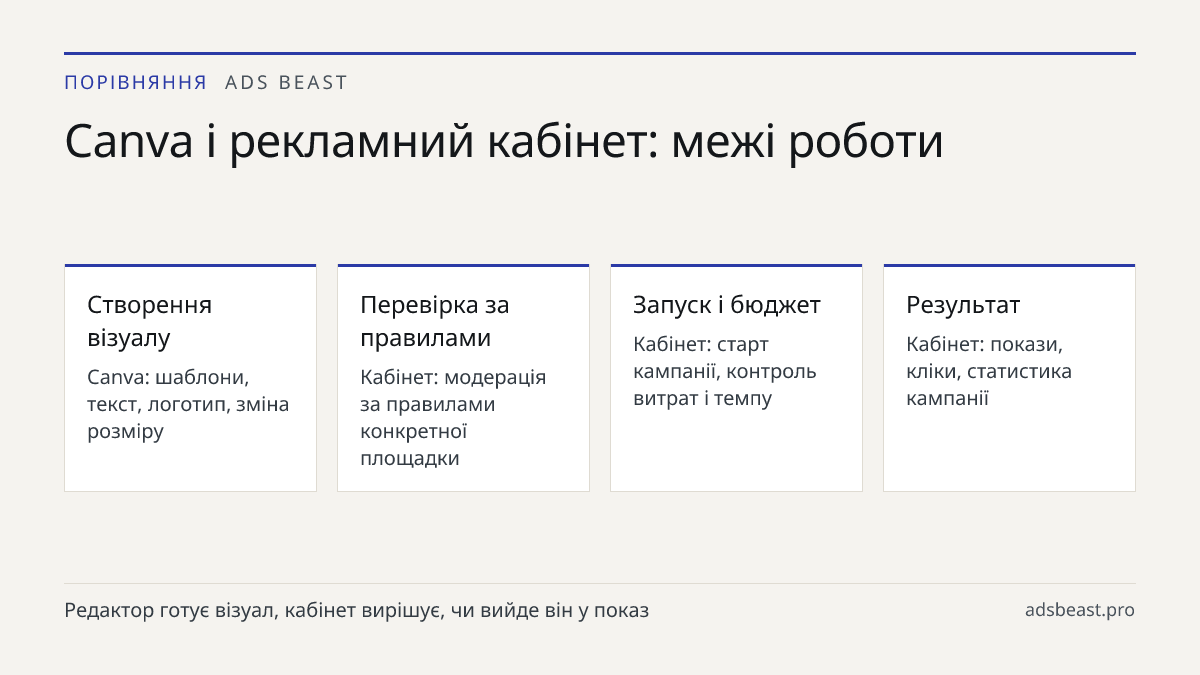The width and height of the screenshot is (1200, 675).
Task: Select the 'Перевірка за правилами' card title
Action: pyautogui.click(x=435, y=321)
